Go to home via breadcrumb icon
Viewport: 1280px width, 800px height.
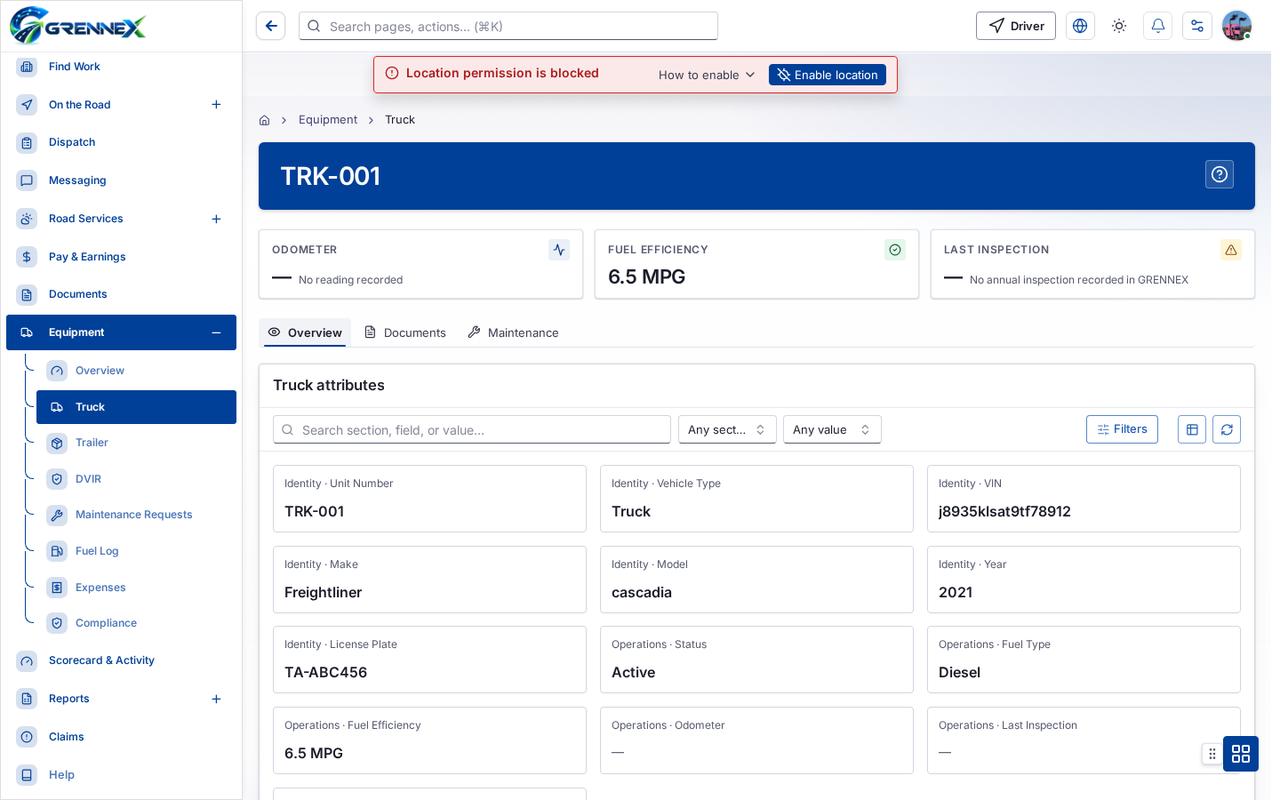[x=264, y=120]
